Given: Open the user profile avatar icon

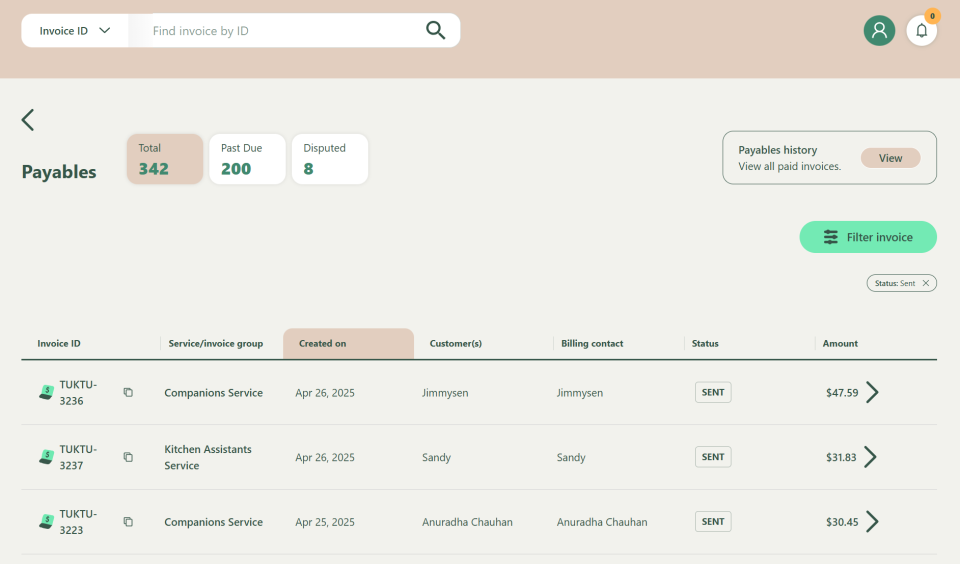Looking at the screenshot, I should tap(879, 30).
